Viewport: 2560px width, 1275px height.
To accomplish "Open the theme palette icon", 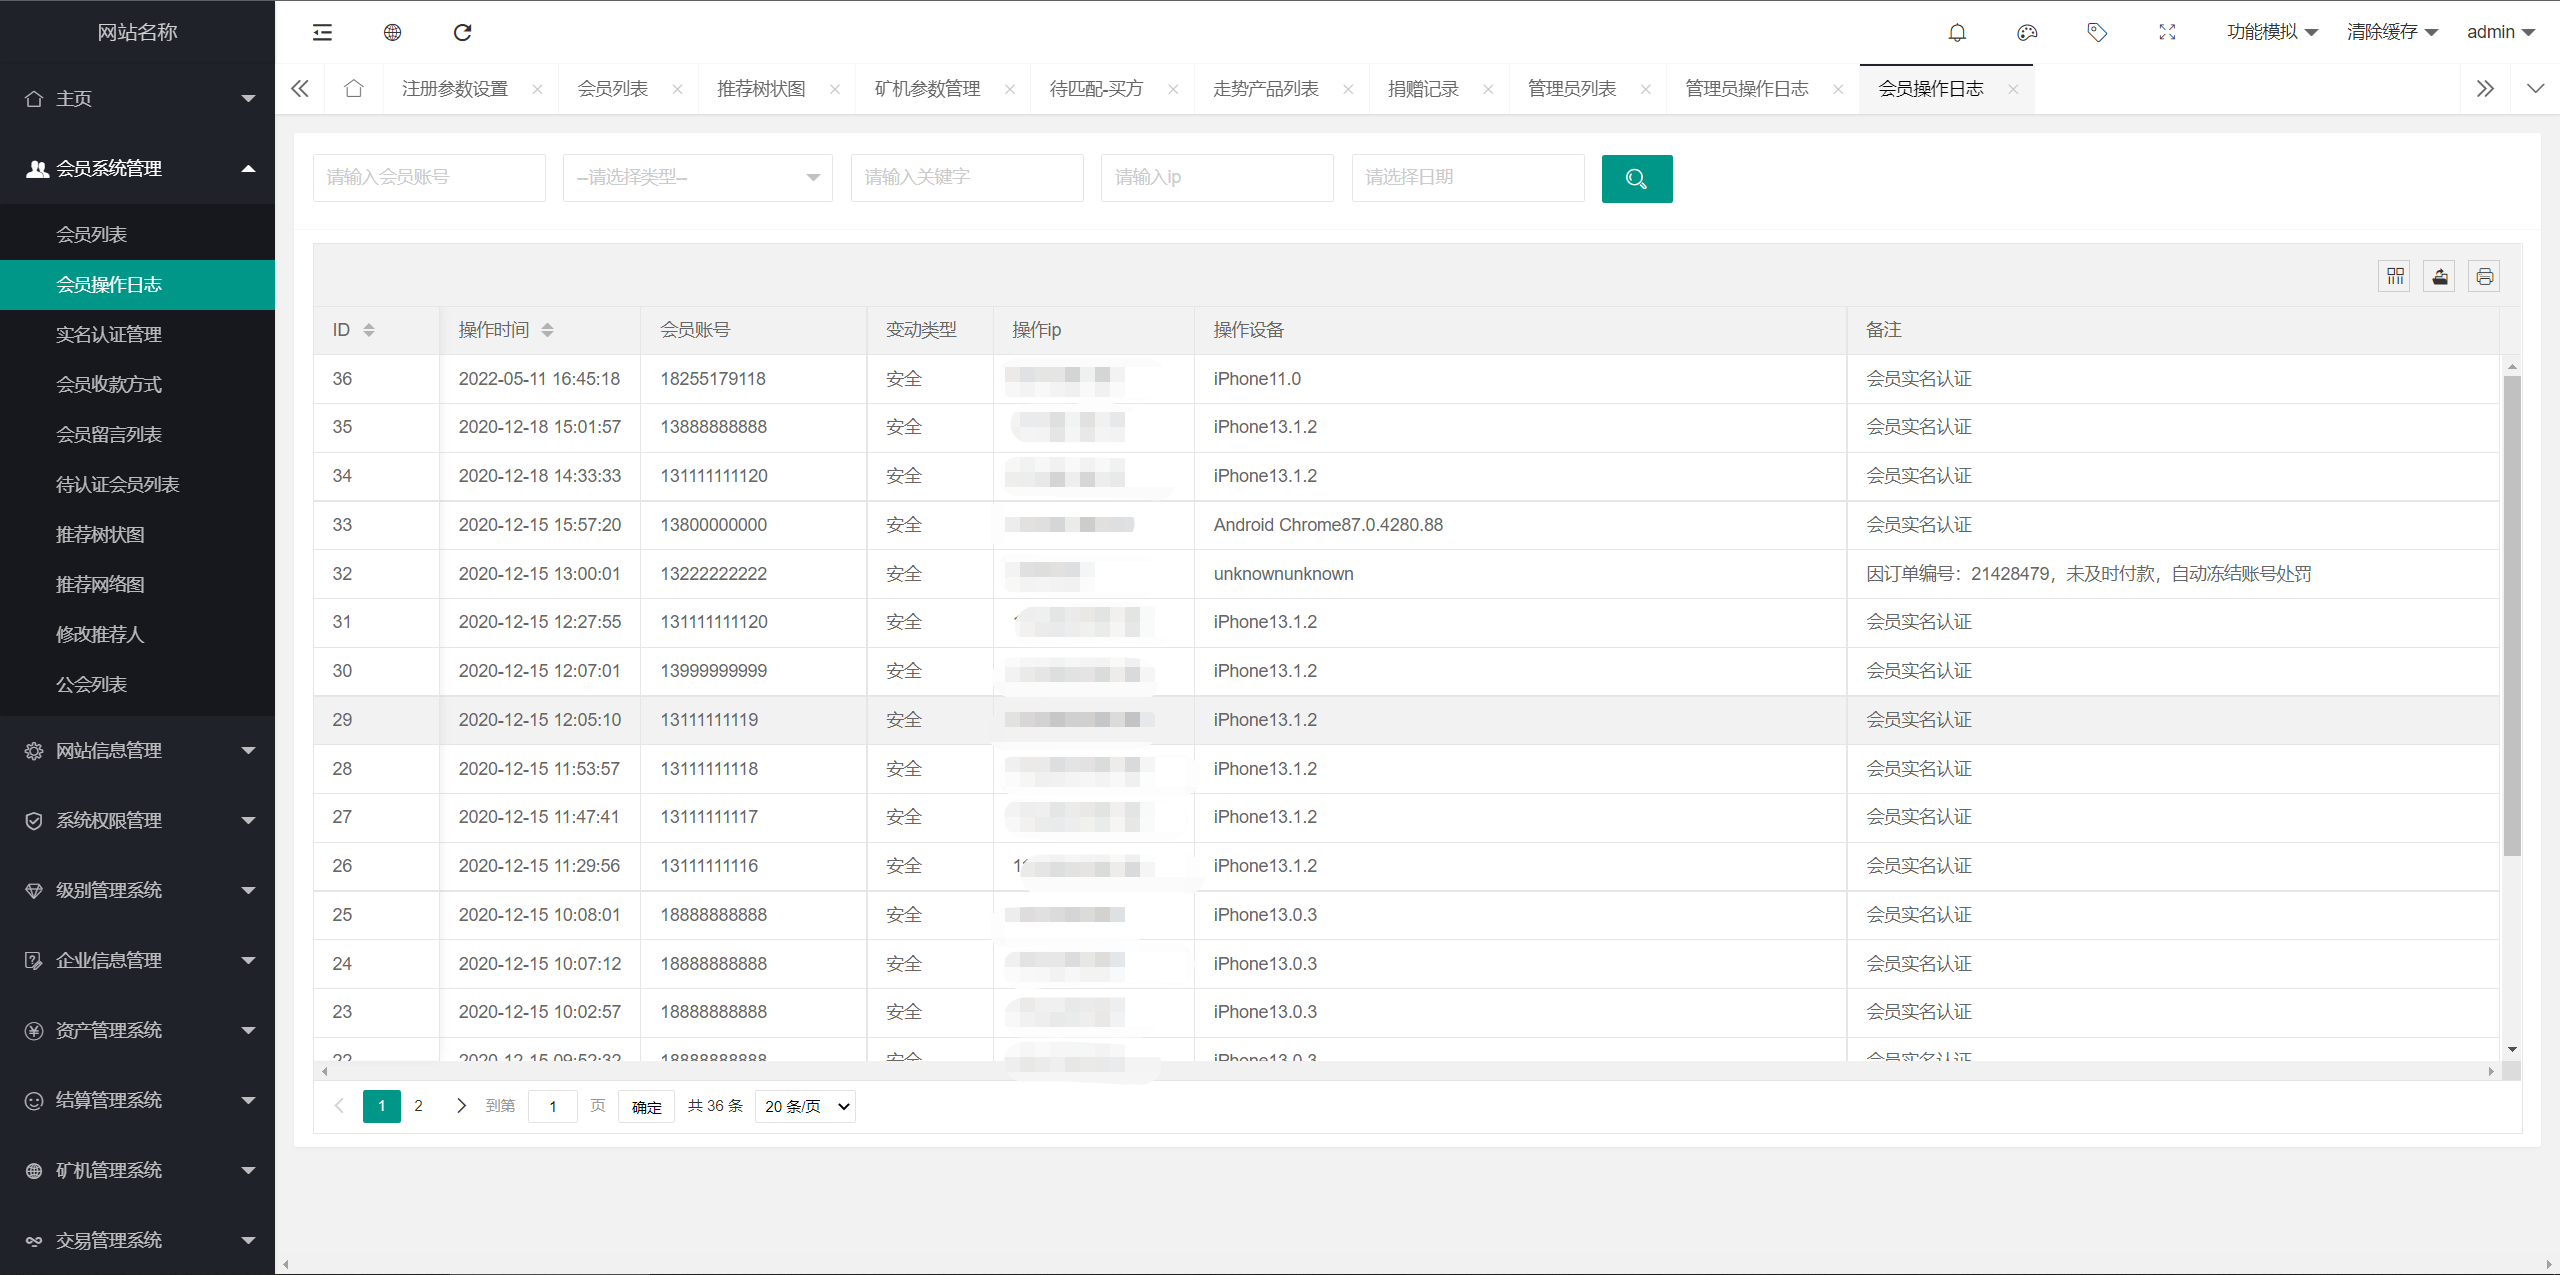I will pyautogui.click(x=2027, y=32).
